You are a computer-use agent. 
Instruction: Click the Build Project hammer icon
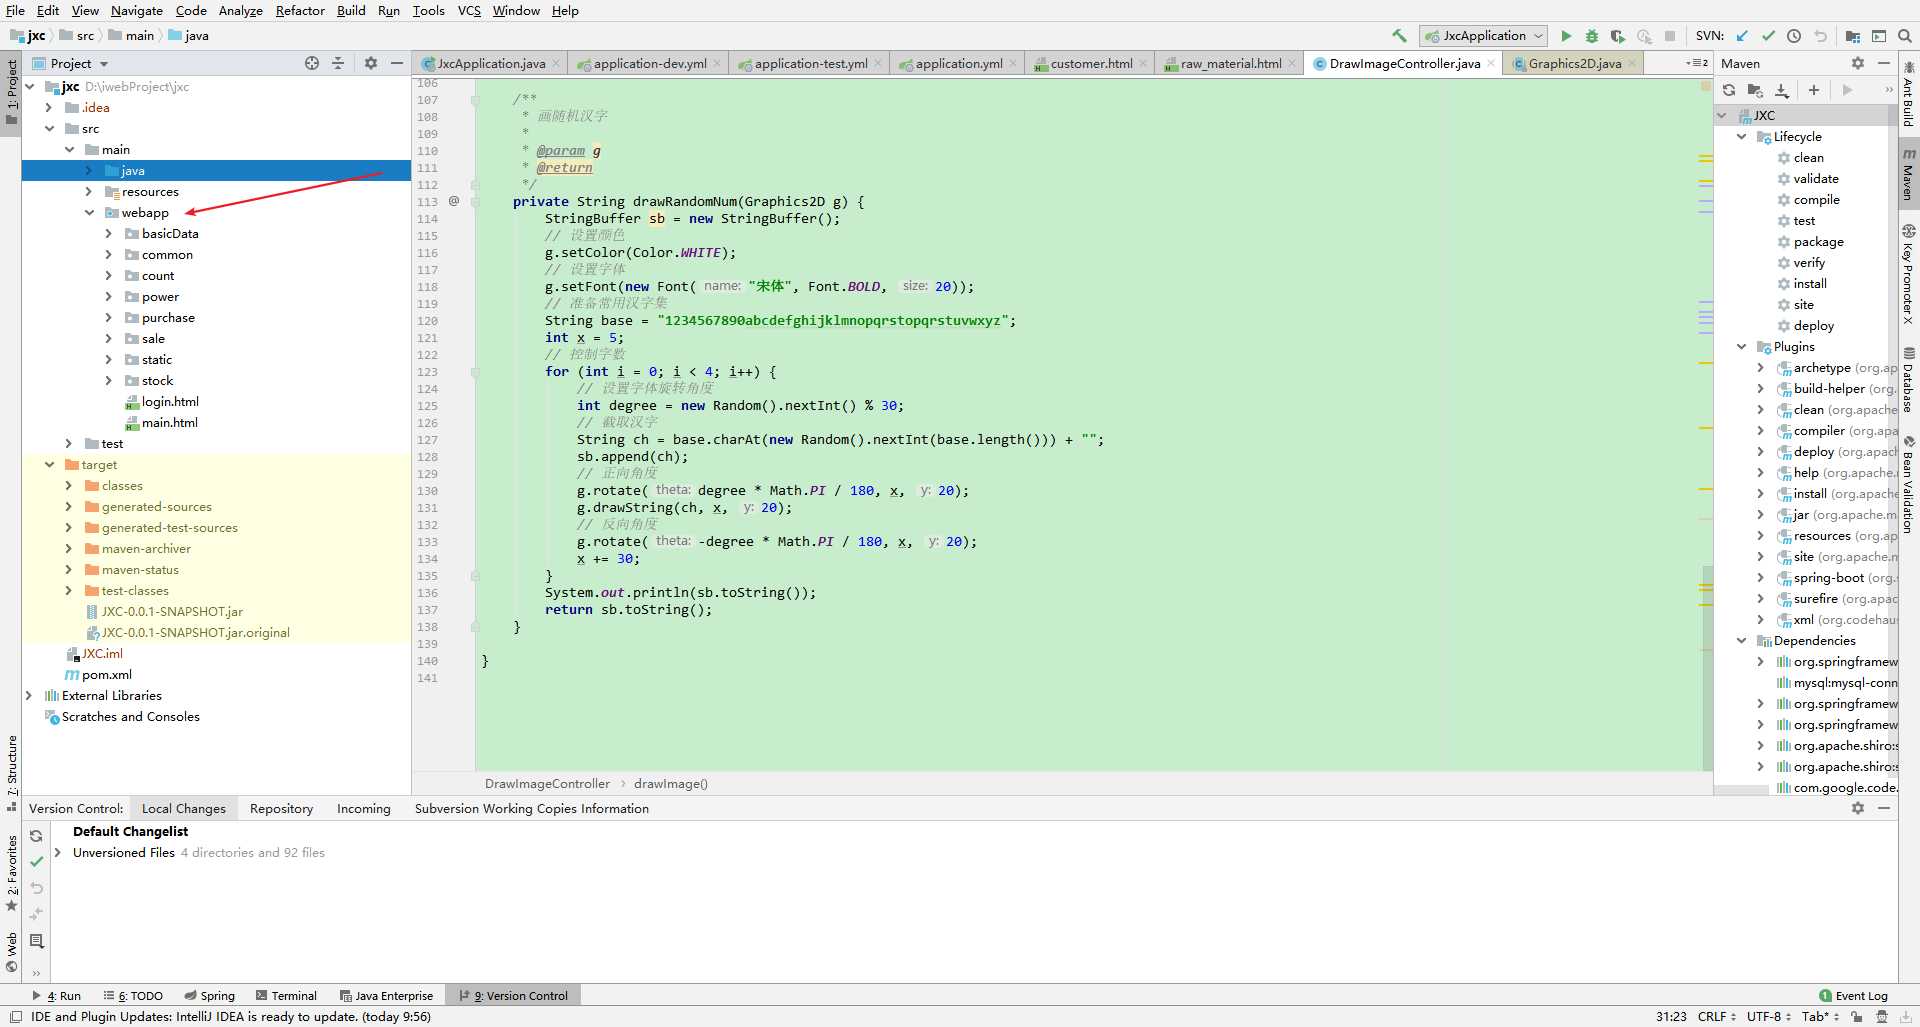point(1400,36)
